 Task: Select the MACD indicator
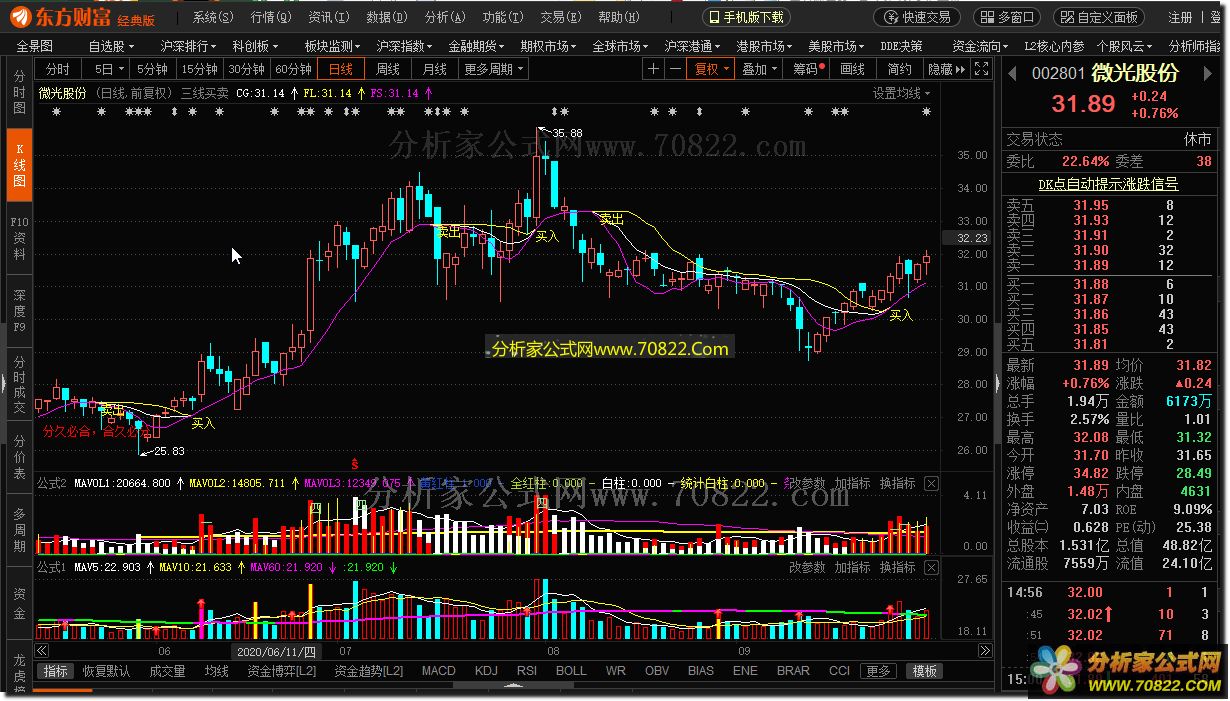pos(438,671)
